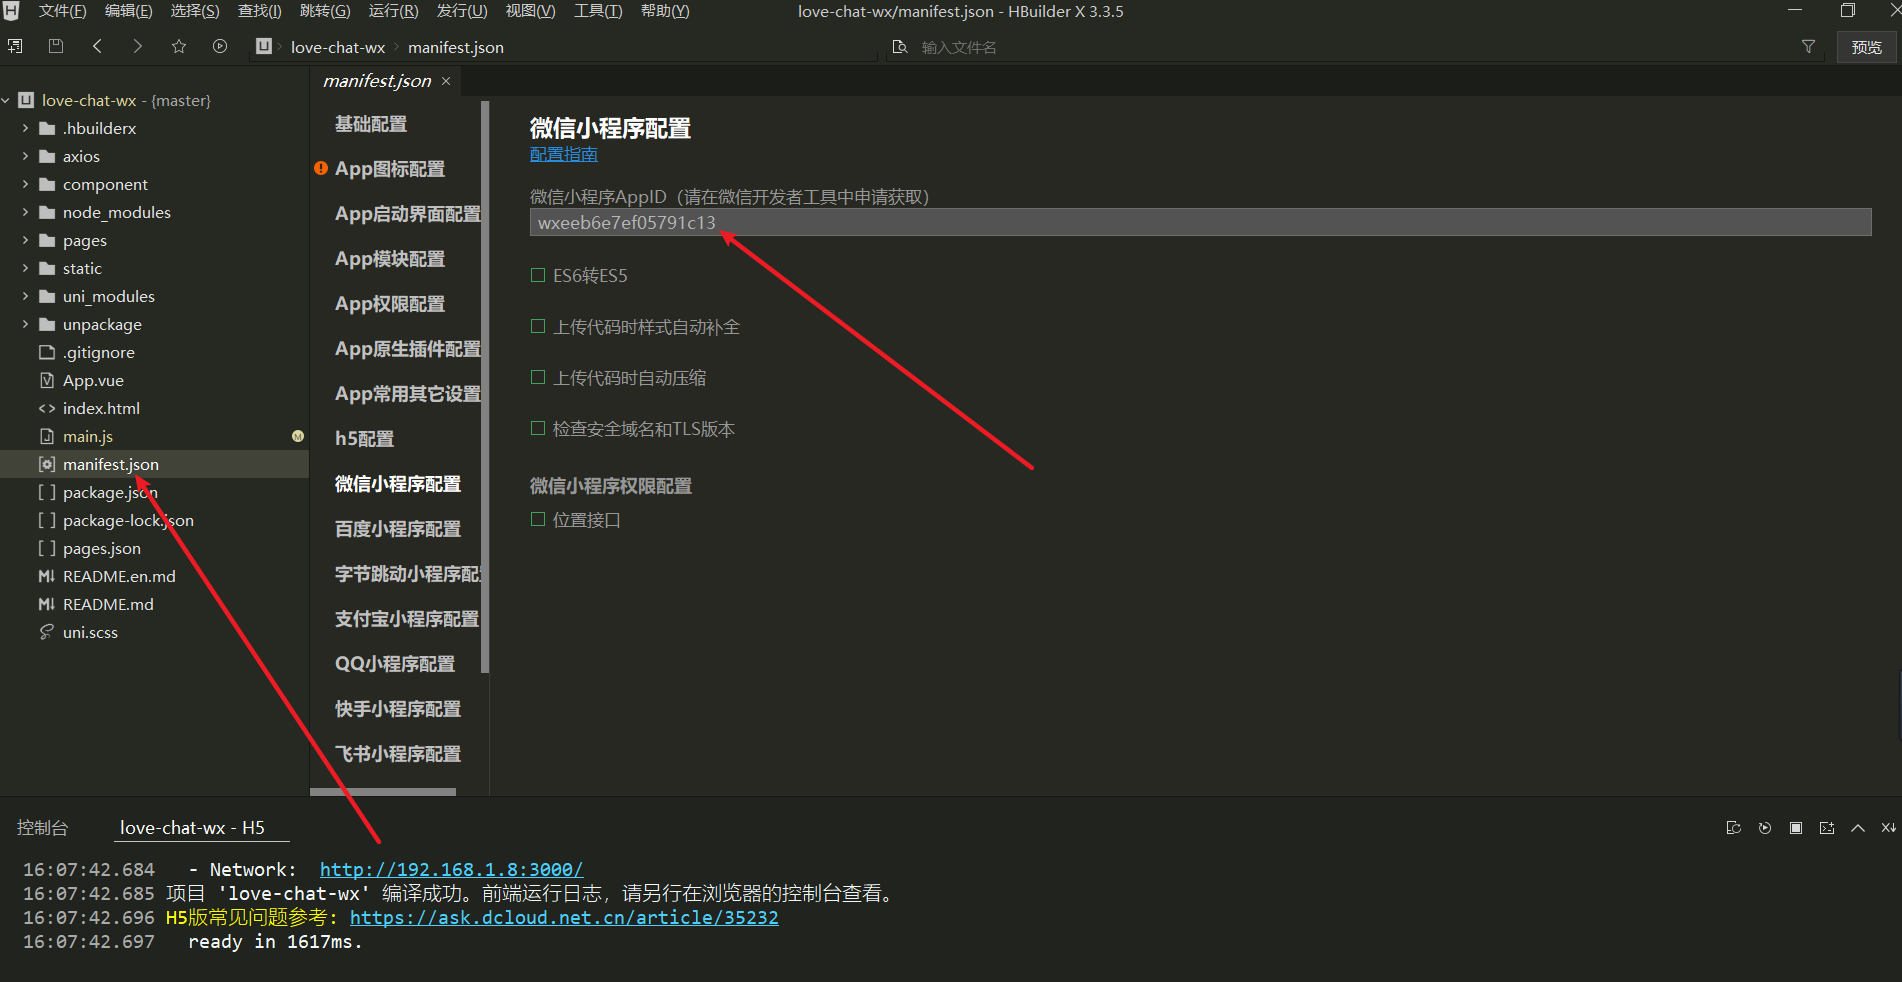This screenshot has width=1902, height=982.
Task: Open index.html in file tree
Action: click(x=101, y=408)
